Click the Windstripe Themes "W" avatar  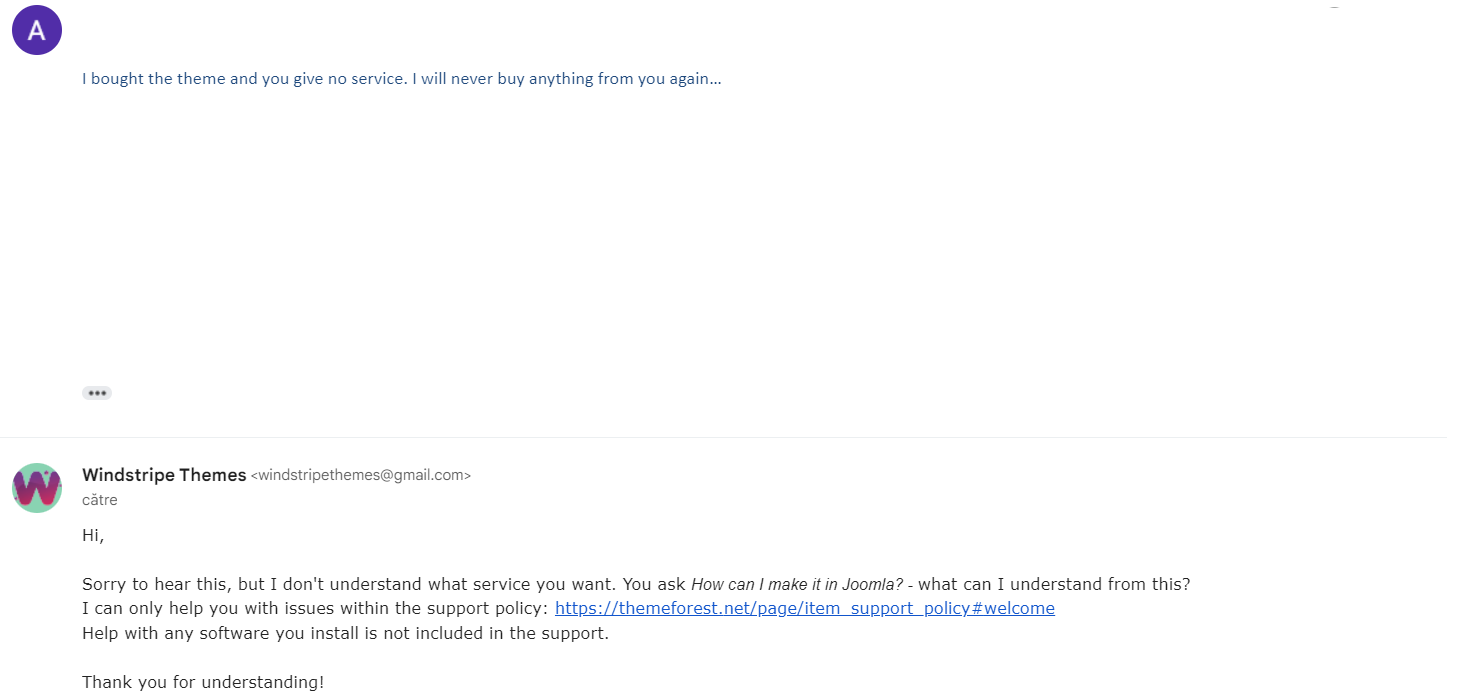click(37, 488)
